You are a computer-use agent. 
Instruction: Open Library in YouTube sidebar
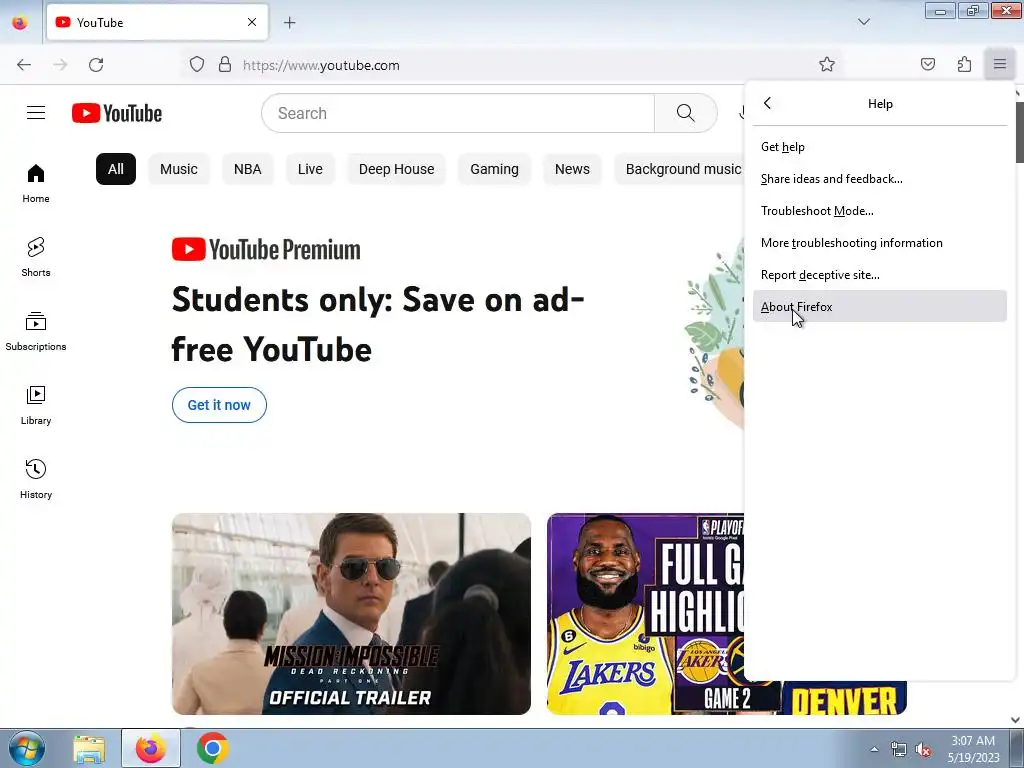pos(36,405)
